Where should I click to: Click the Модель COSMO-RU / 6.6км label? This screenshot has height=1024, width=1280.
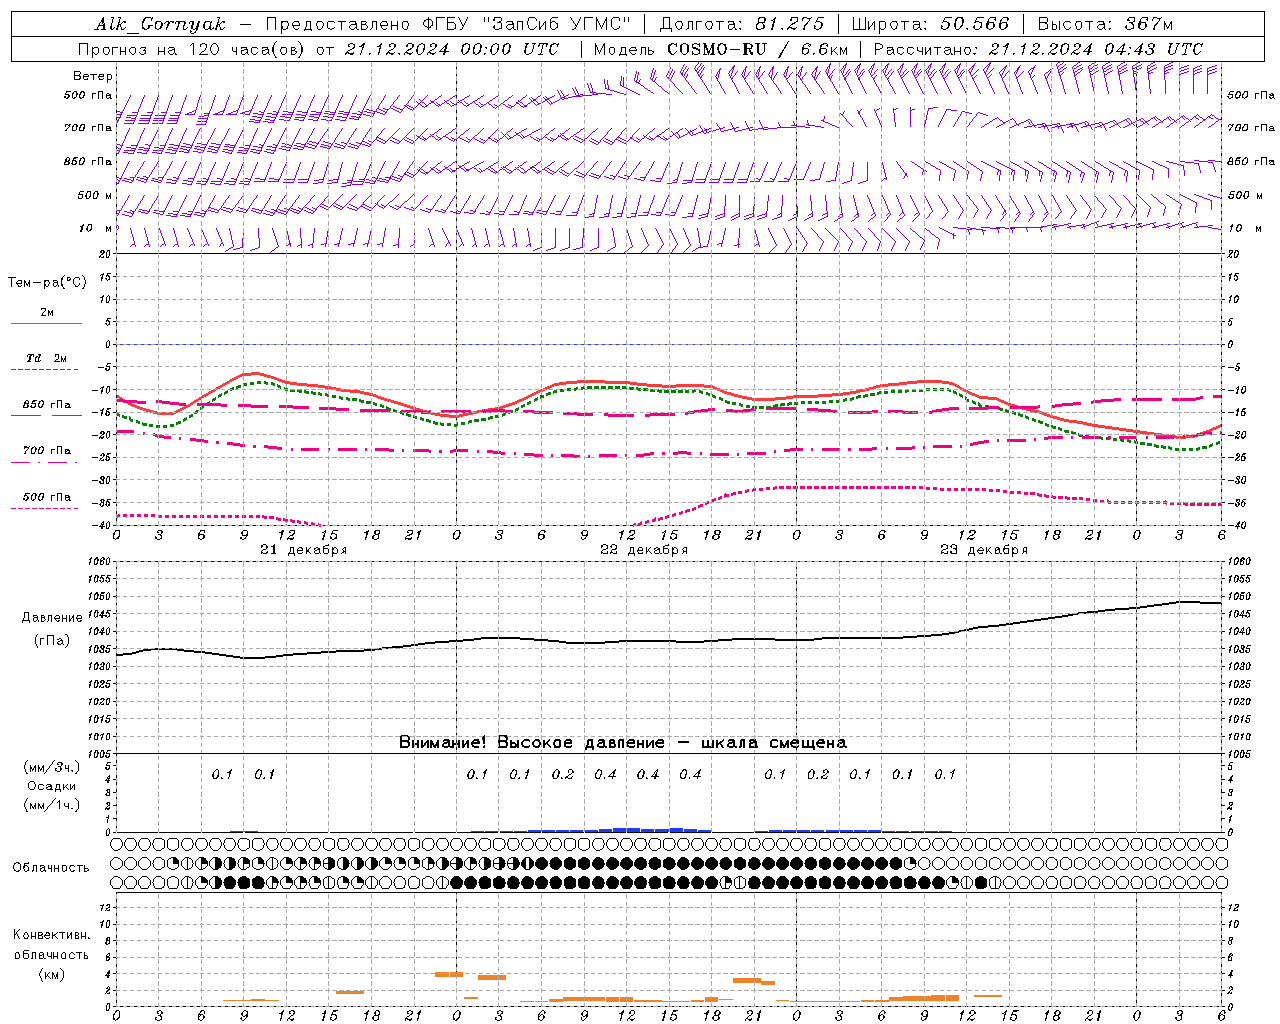pyautogui.click(x=720, y=49)
